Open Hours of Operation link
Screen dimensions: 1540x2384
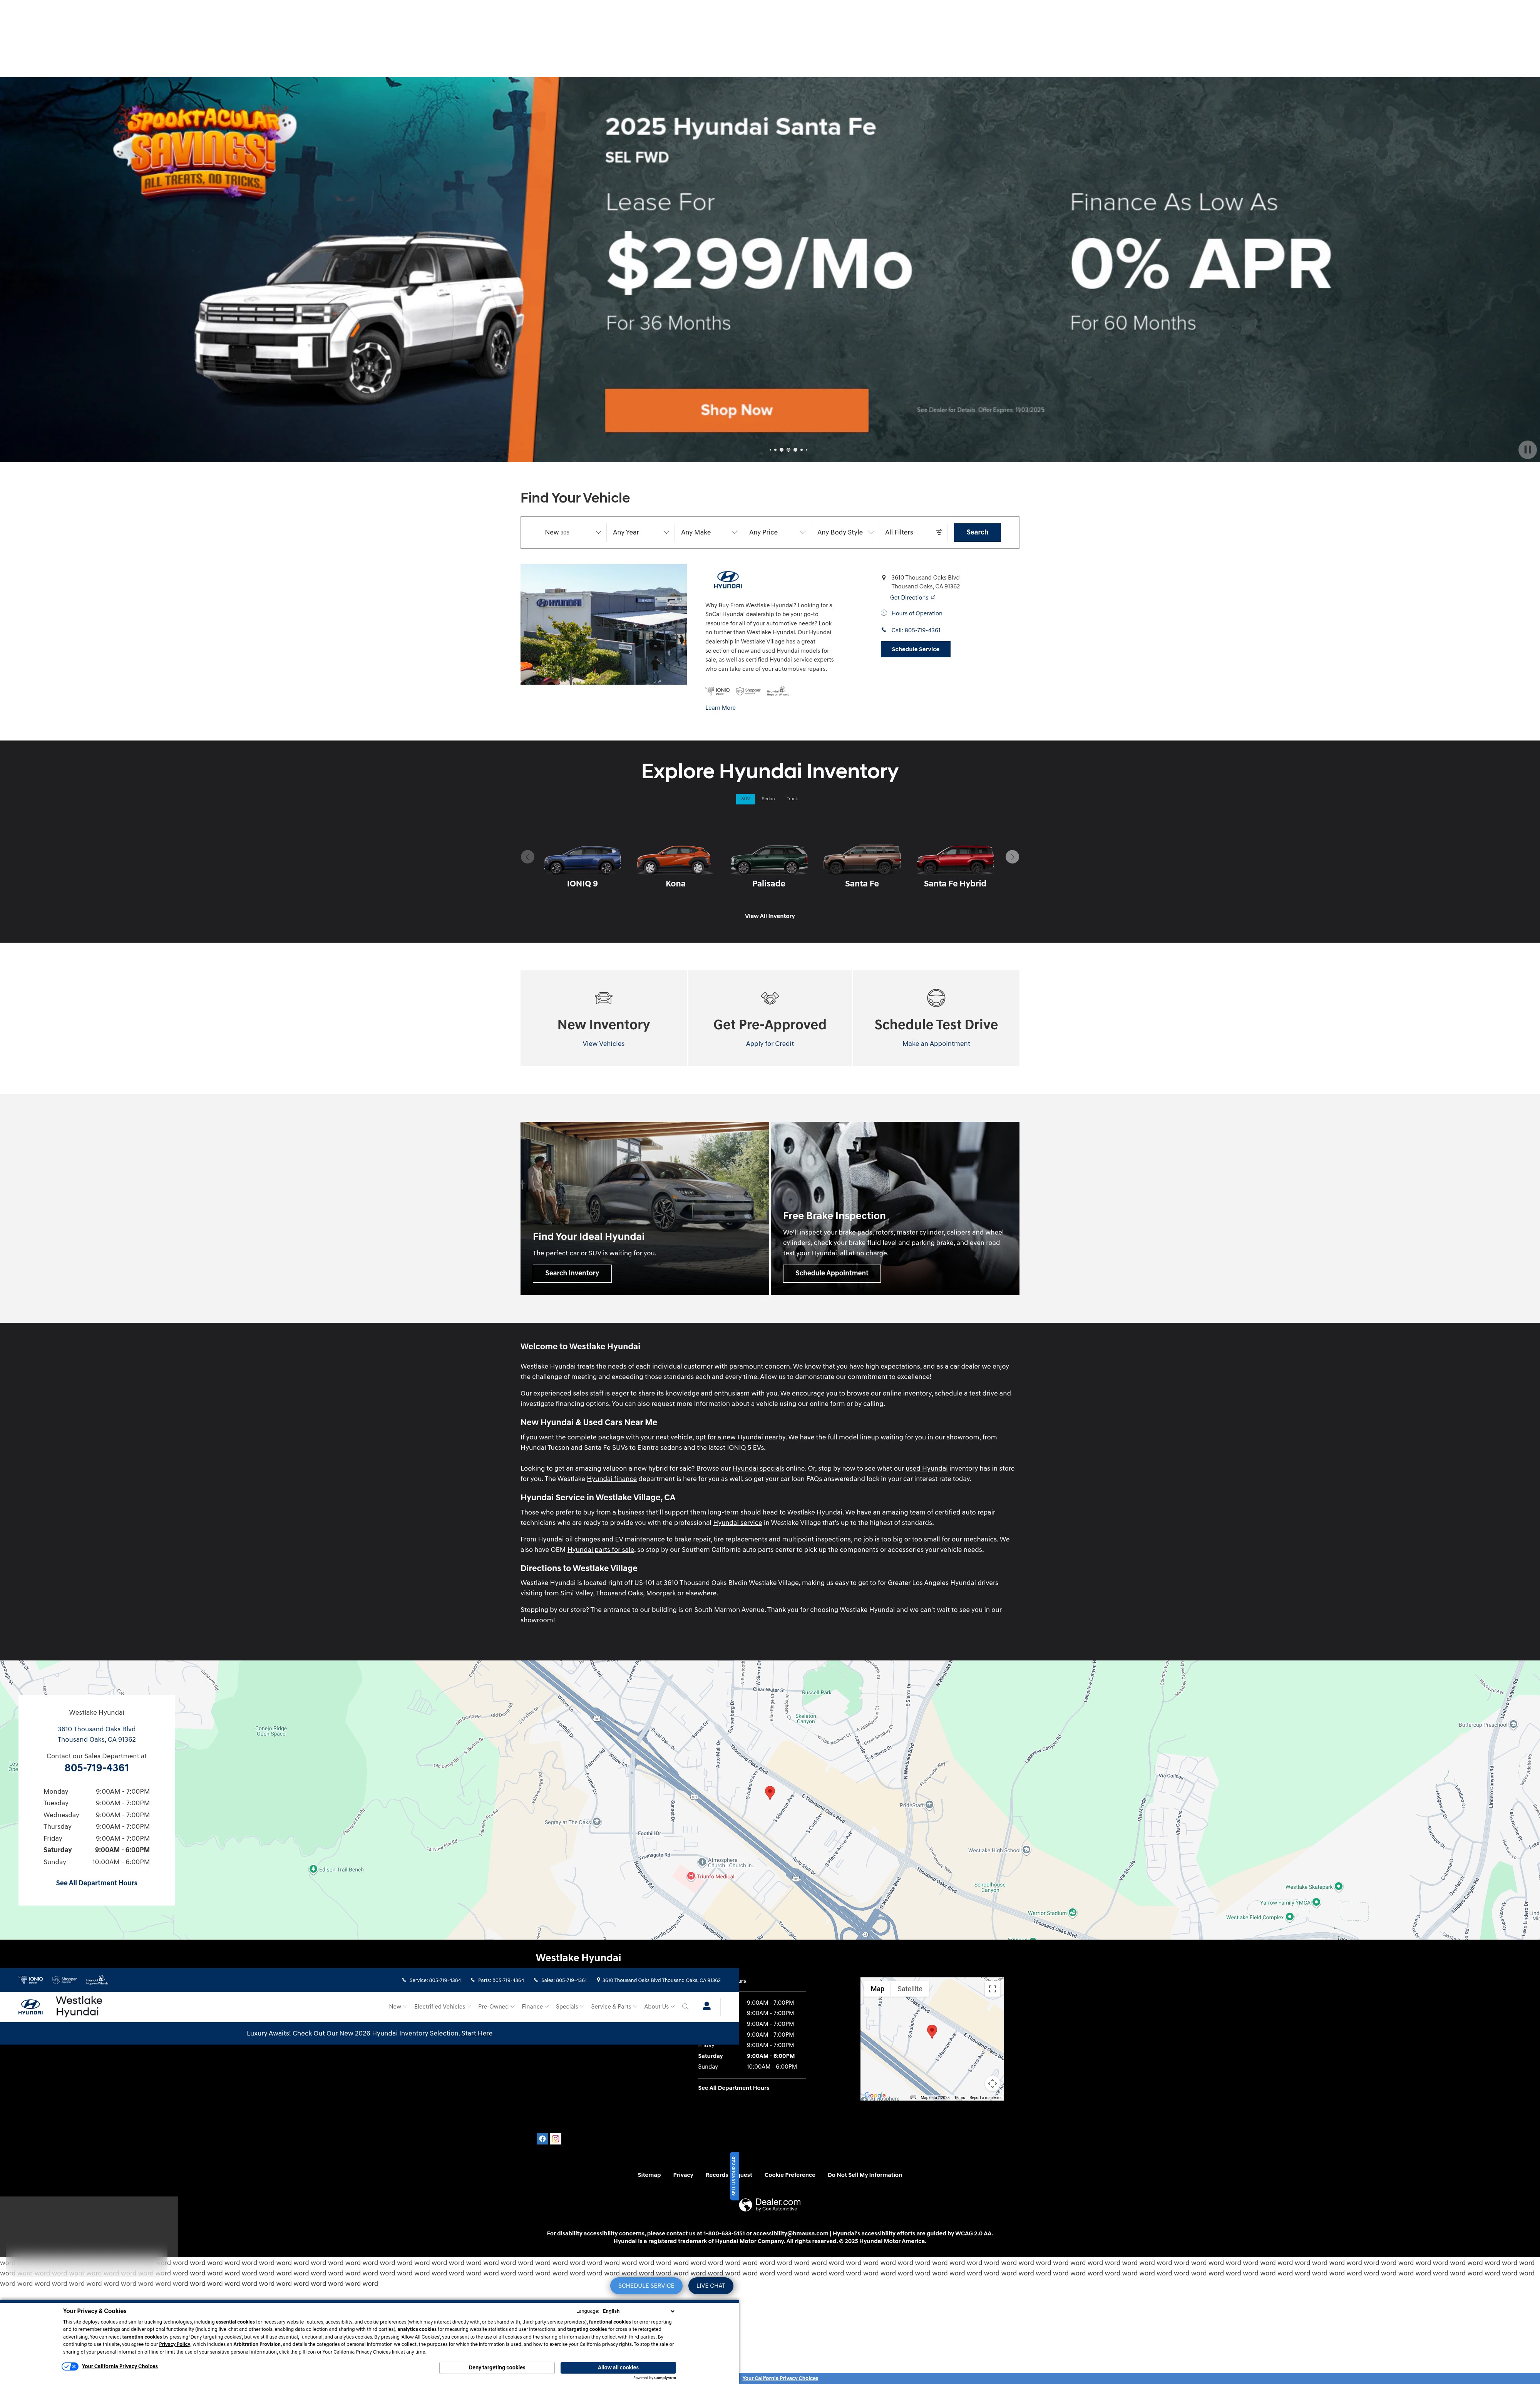917,614
